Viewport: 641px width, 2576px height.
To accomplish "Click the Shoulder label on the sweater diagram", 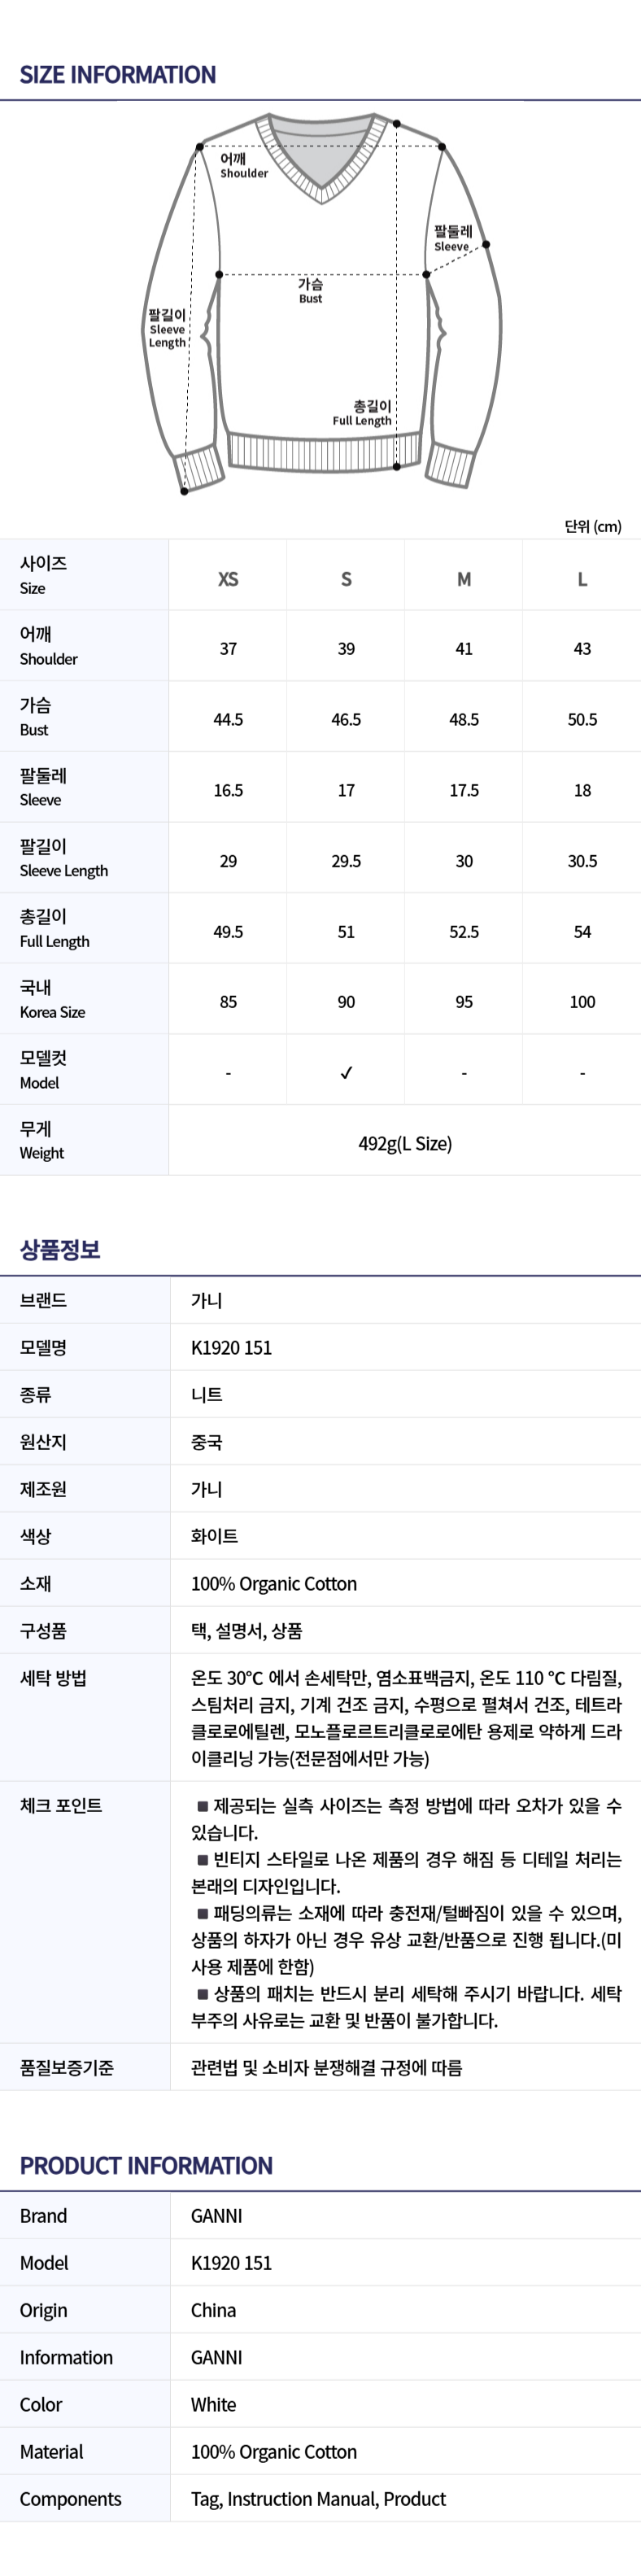I will point(243,165).
